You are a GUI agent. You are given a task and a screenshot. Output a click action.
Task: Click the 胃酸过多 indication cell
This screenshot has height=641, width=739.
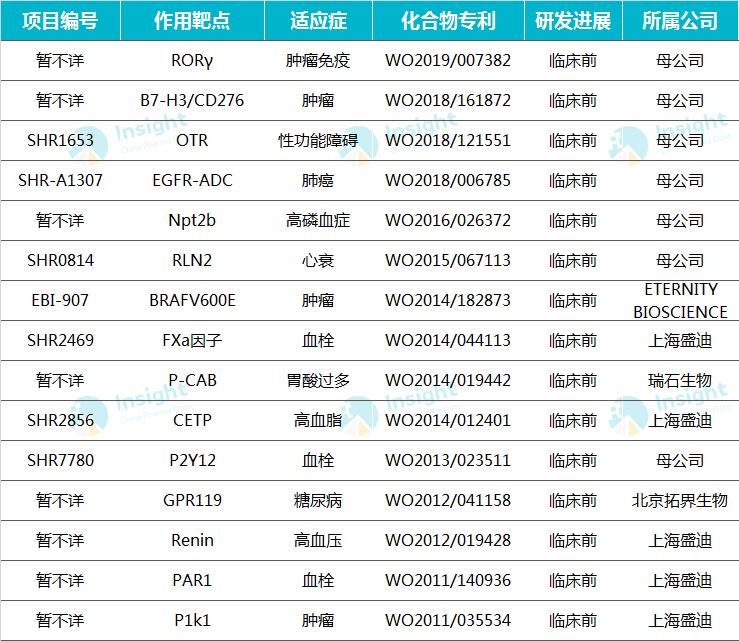(318, 381)
